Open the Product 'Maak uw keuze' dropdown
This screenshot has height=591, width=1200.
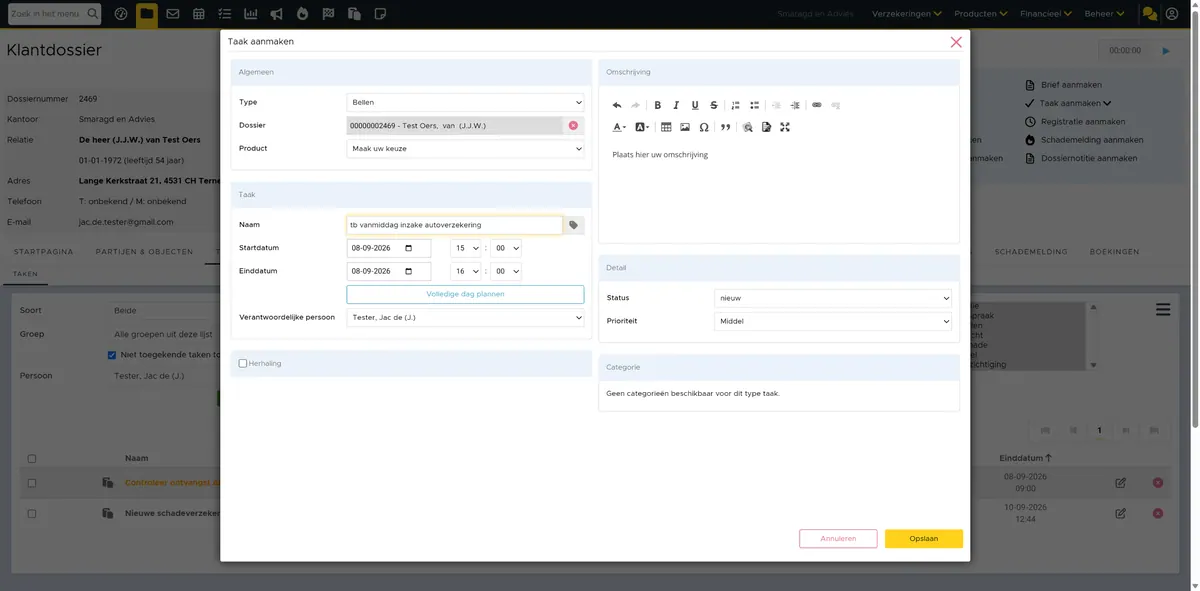point(466,149)
